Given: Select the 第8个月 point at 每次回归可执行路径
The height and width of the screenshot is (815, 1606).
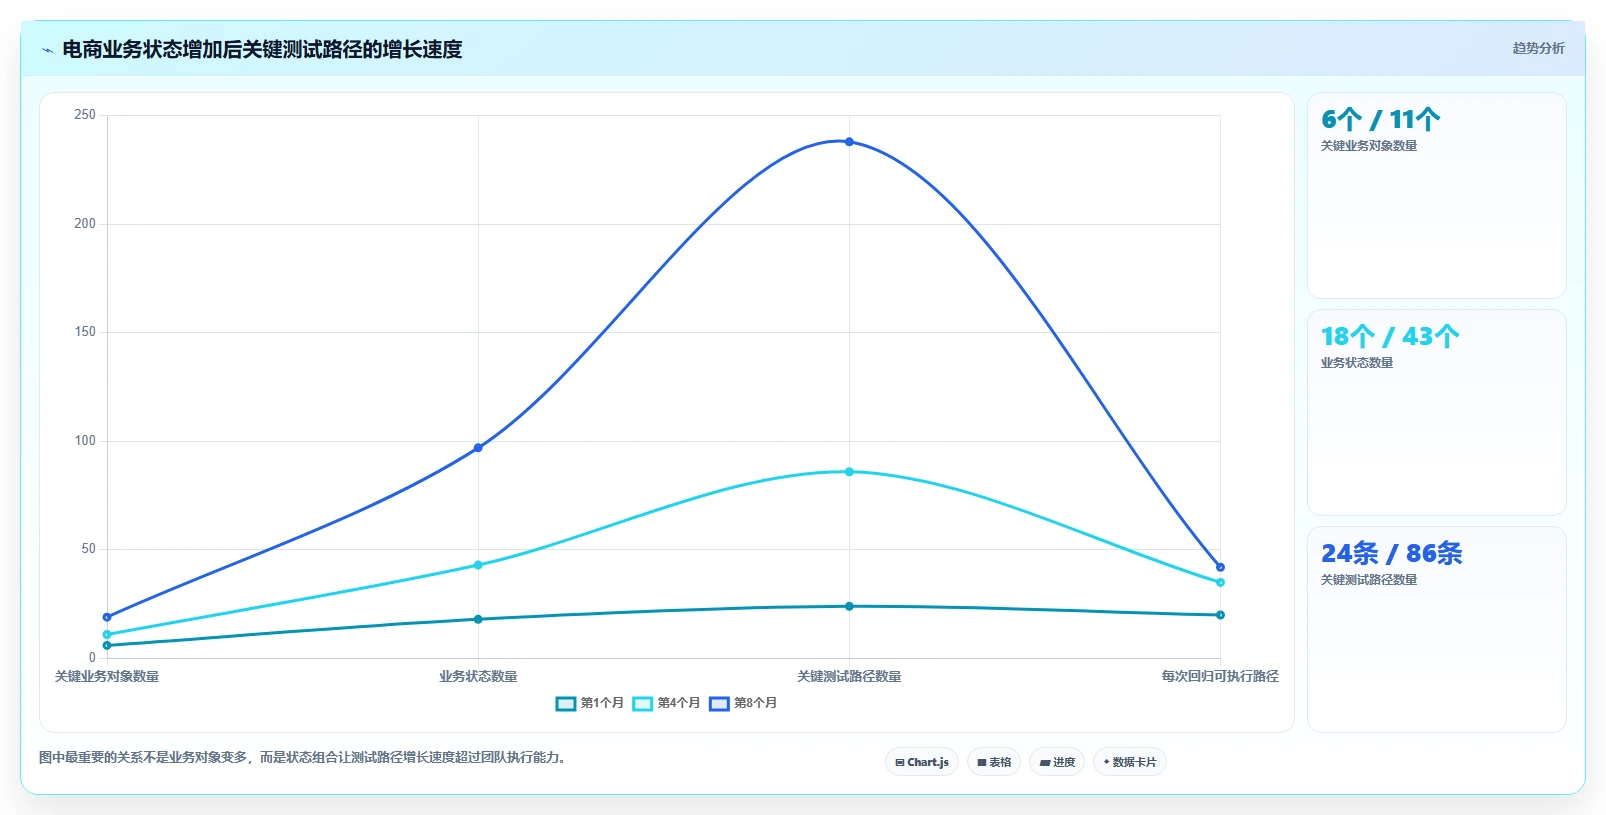Looking at the screenshot, I should (1220, 567).
